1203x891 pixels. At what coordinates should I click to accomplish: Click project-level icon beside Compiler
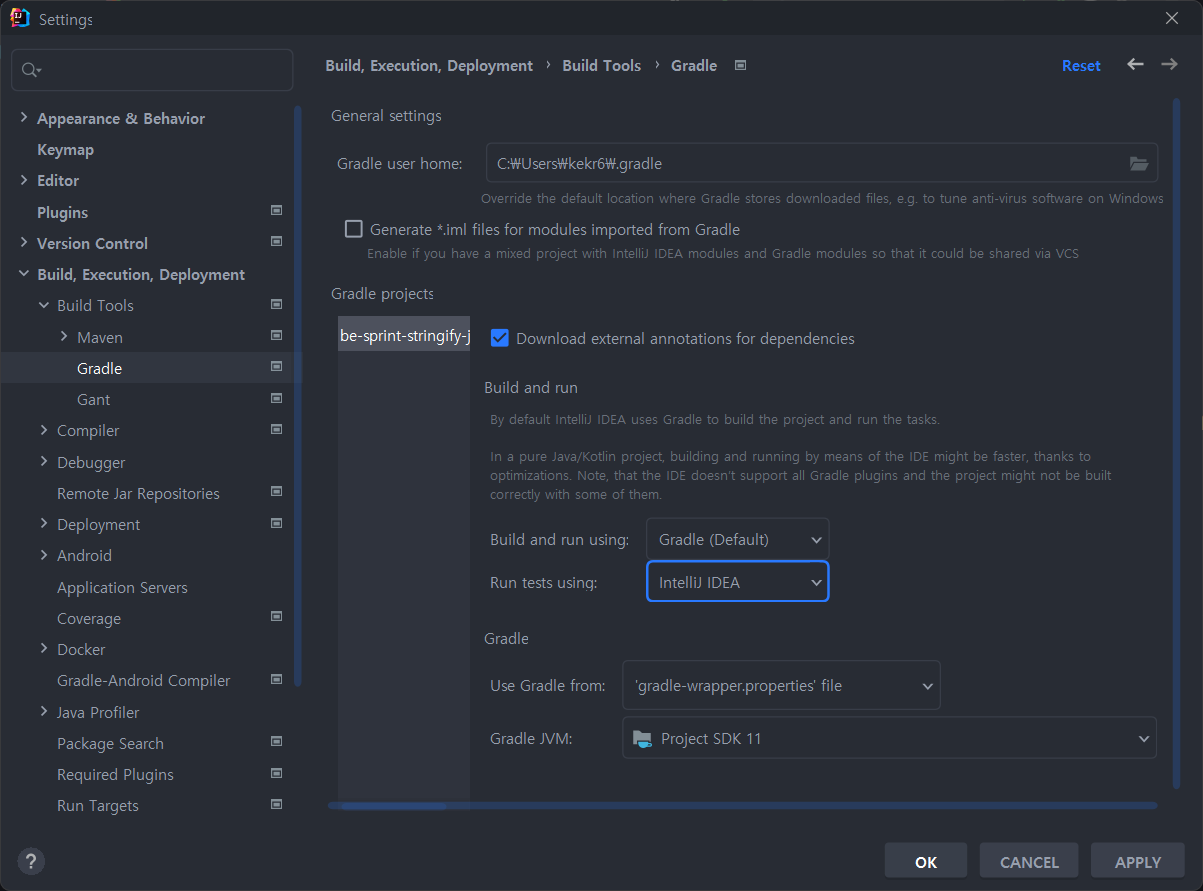277,429
